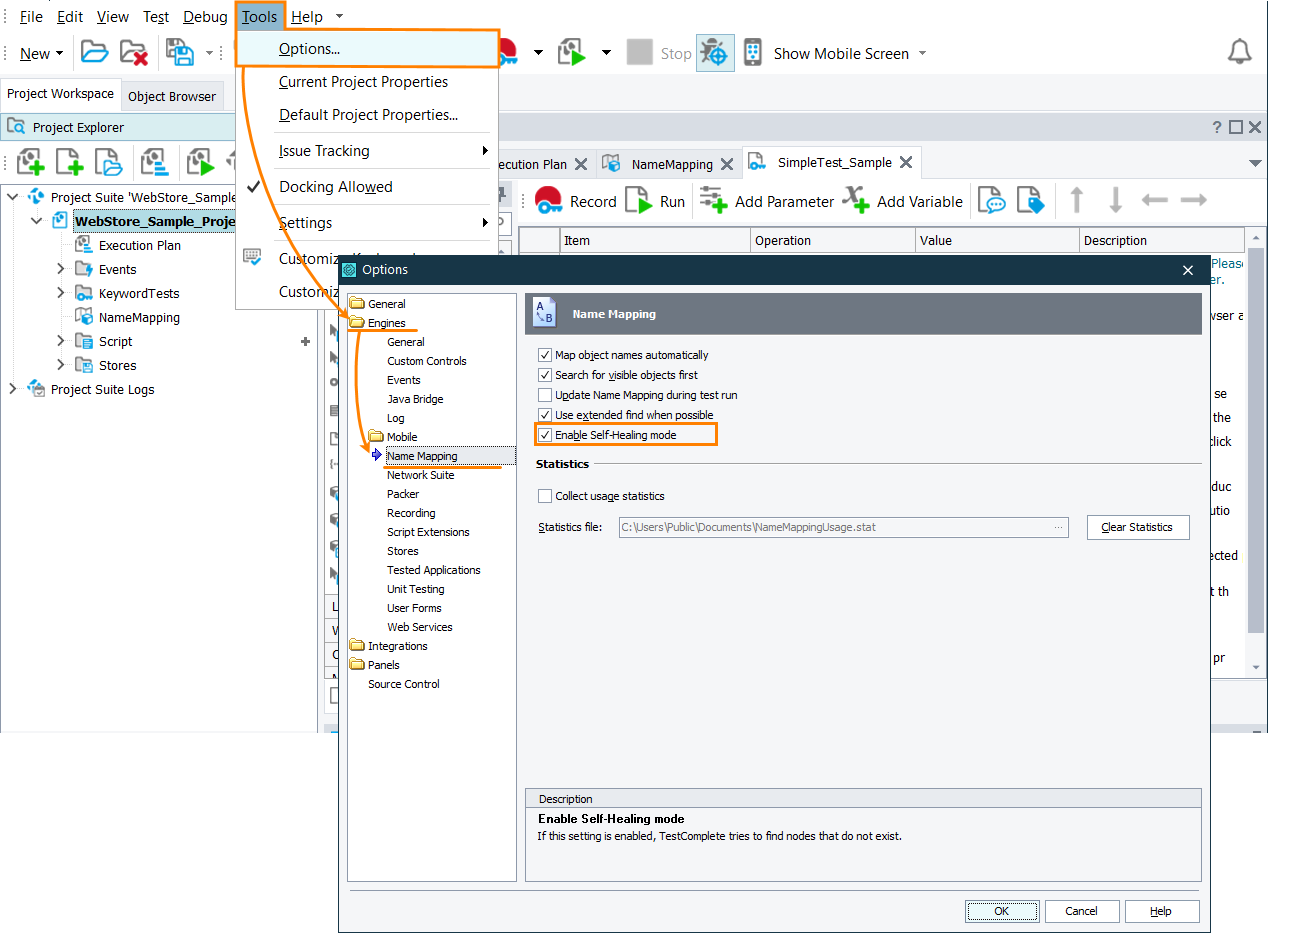Screen dimensions: 1316x933
Task: Click OK in Options dialog
Action: click(1001, 911)
